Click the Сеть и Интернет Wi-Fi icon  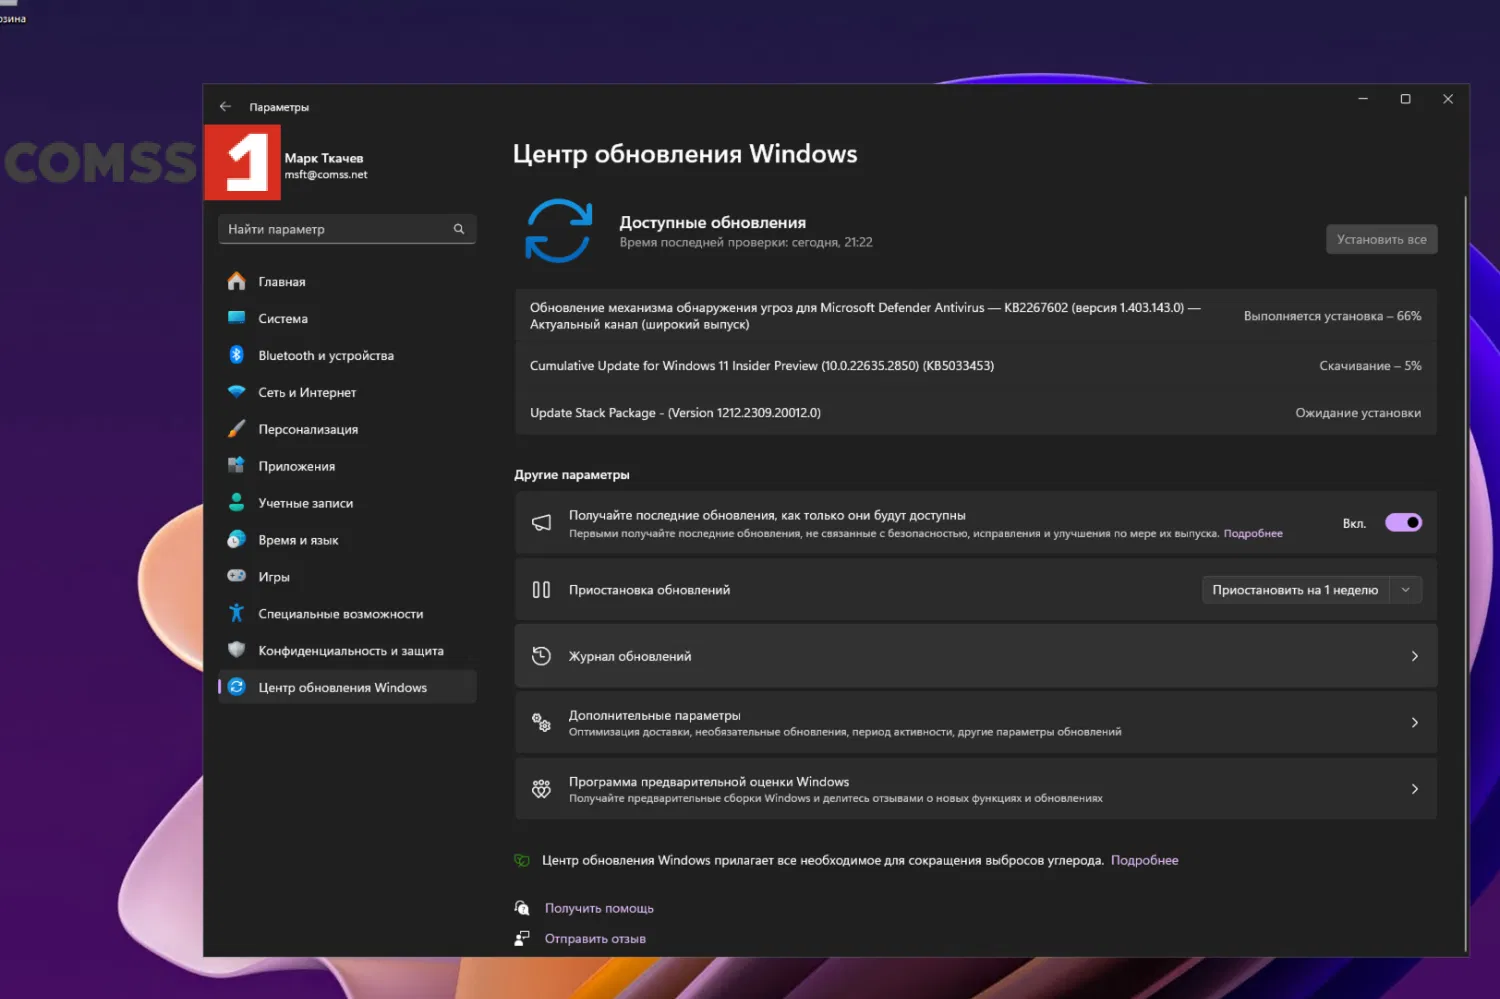pyautogui.click(x=236, y=392)
